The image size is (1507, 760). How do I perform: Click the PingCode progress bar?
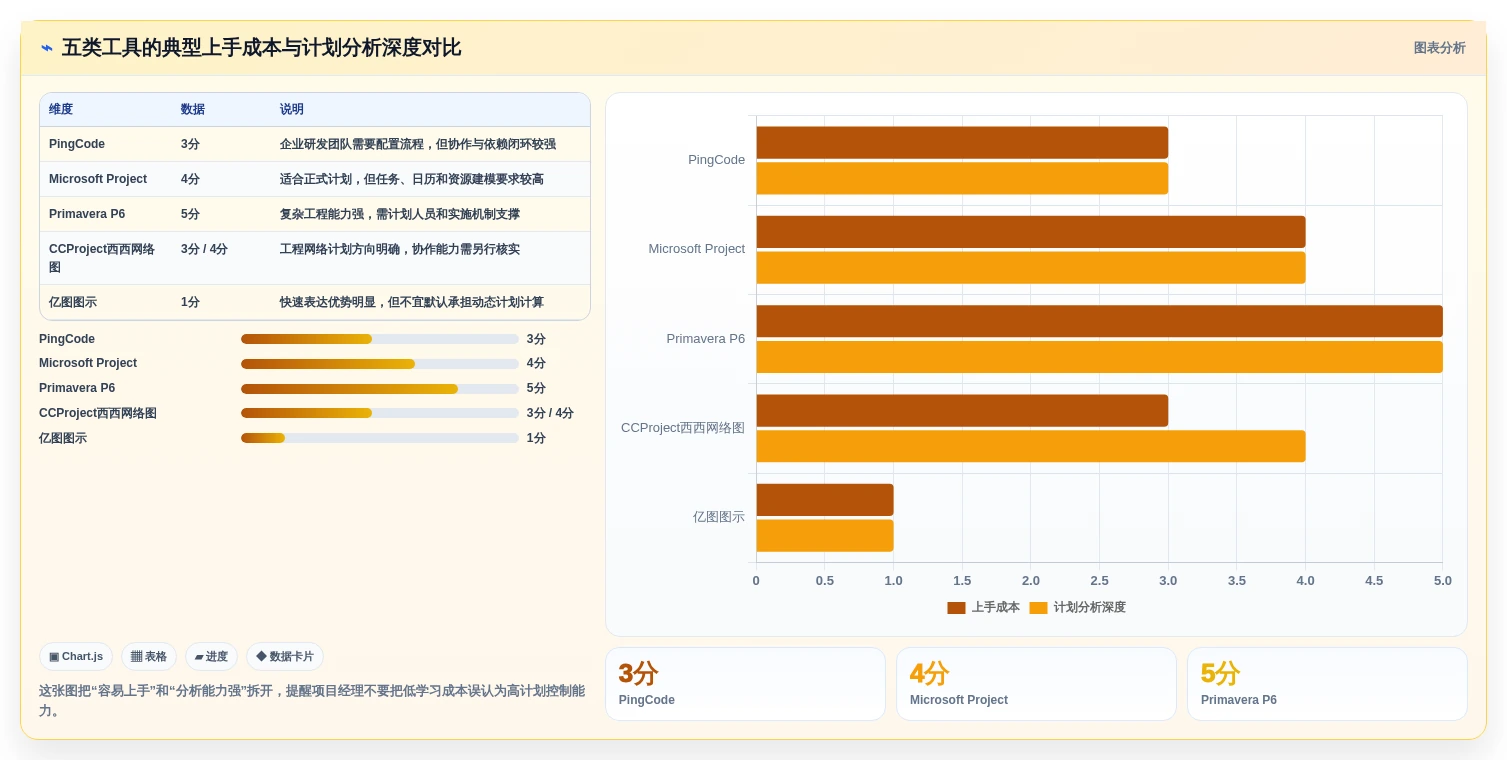[380, 339]
